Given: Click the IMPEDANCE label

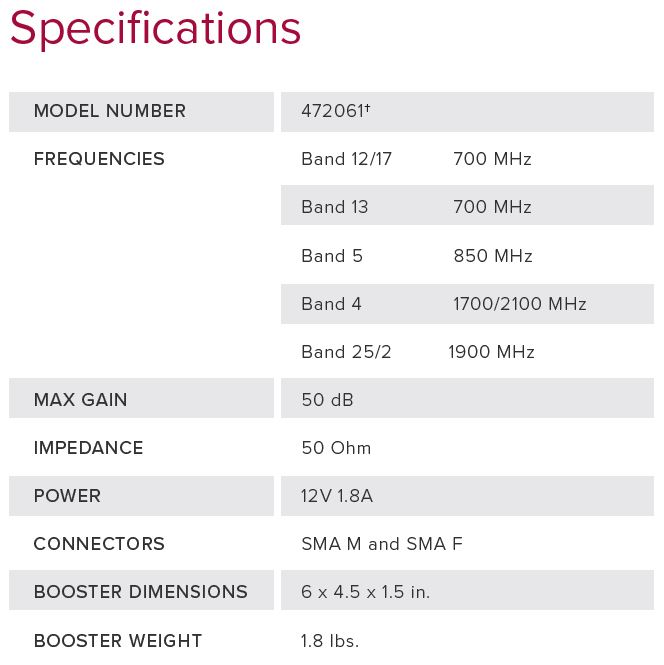Looking at the screenshot, I should point(89,448).
